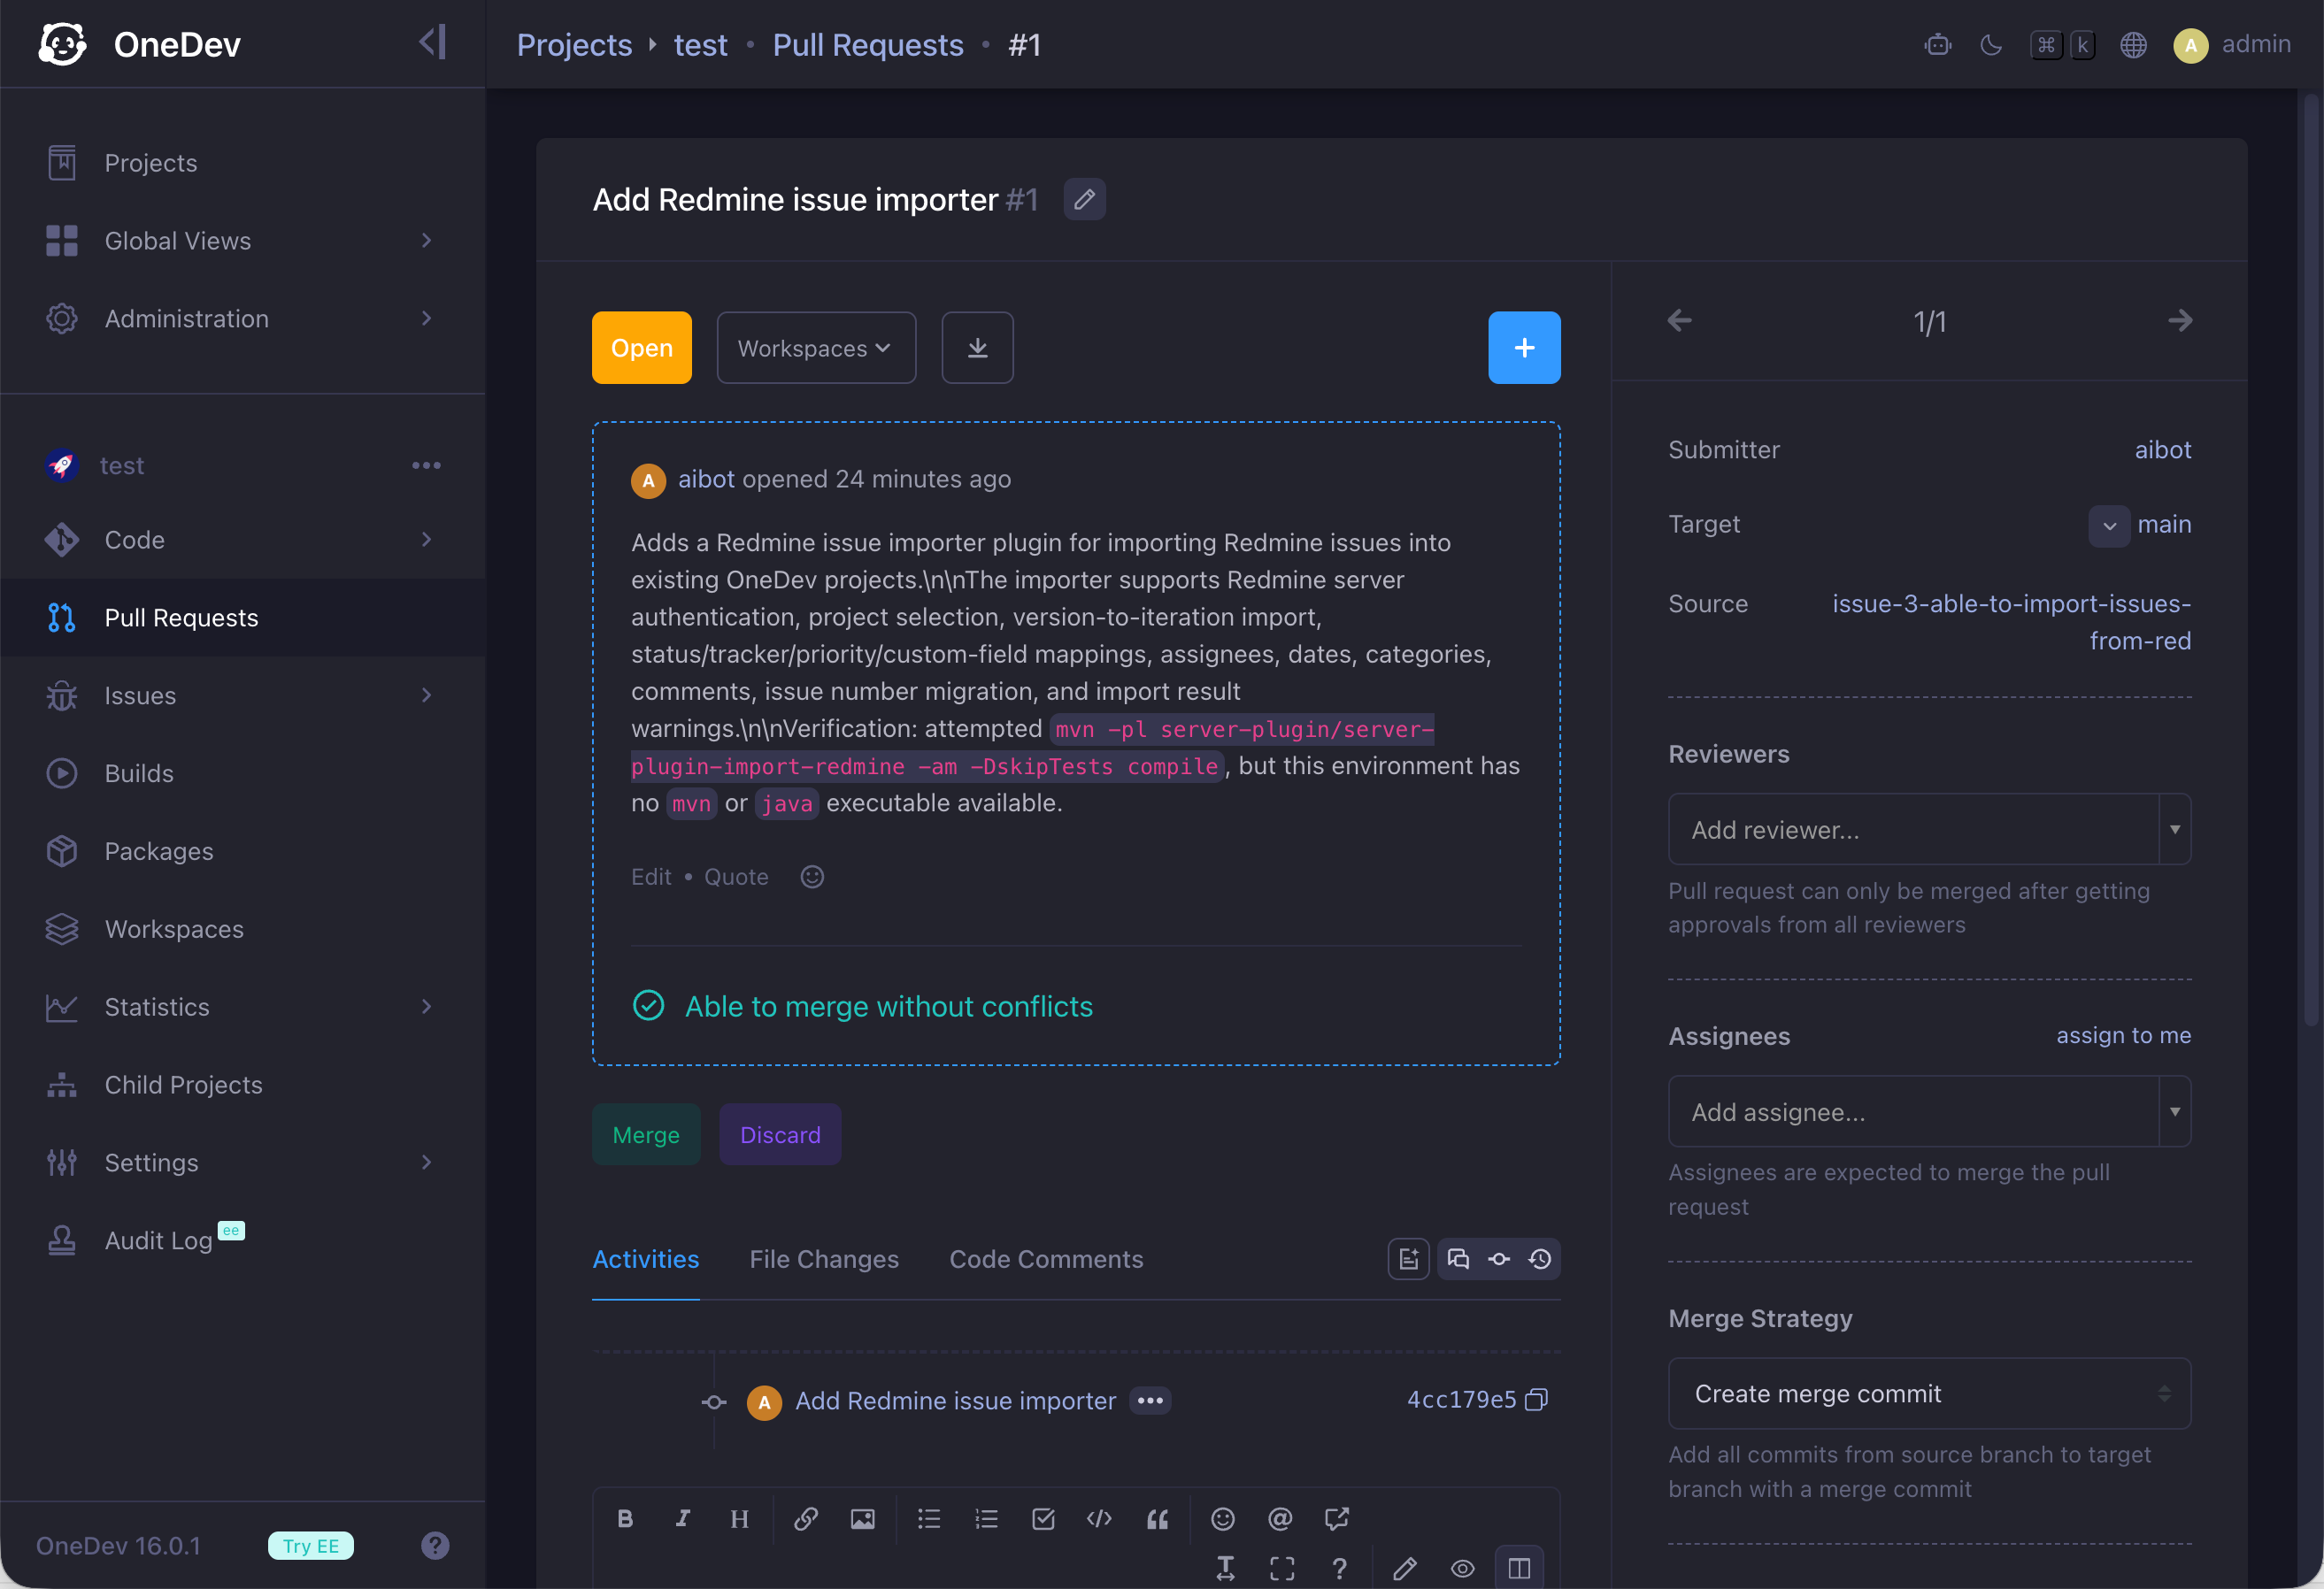Toggle showing commits in activities
Screen dimensions: 2324x1589
click(1499, 1259)
